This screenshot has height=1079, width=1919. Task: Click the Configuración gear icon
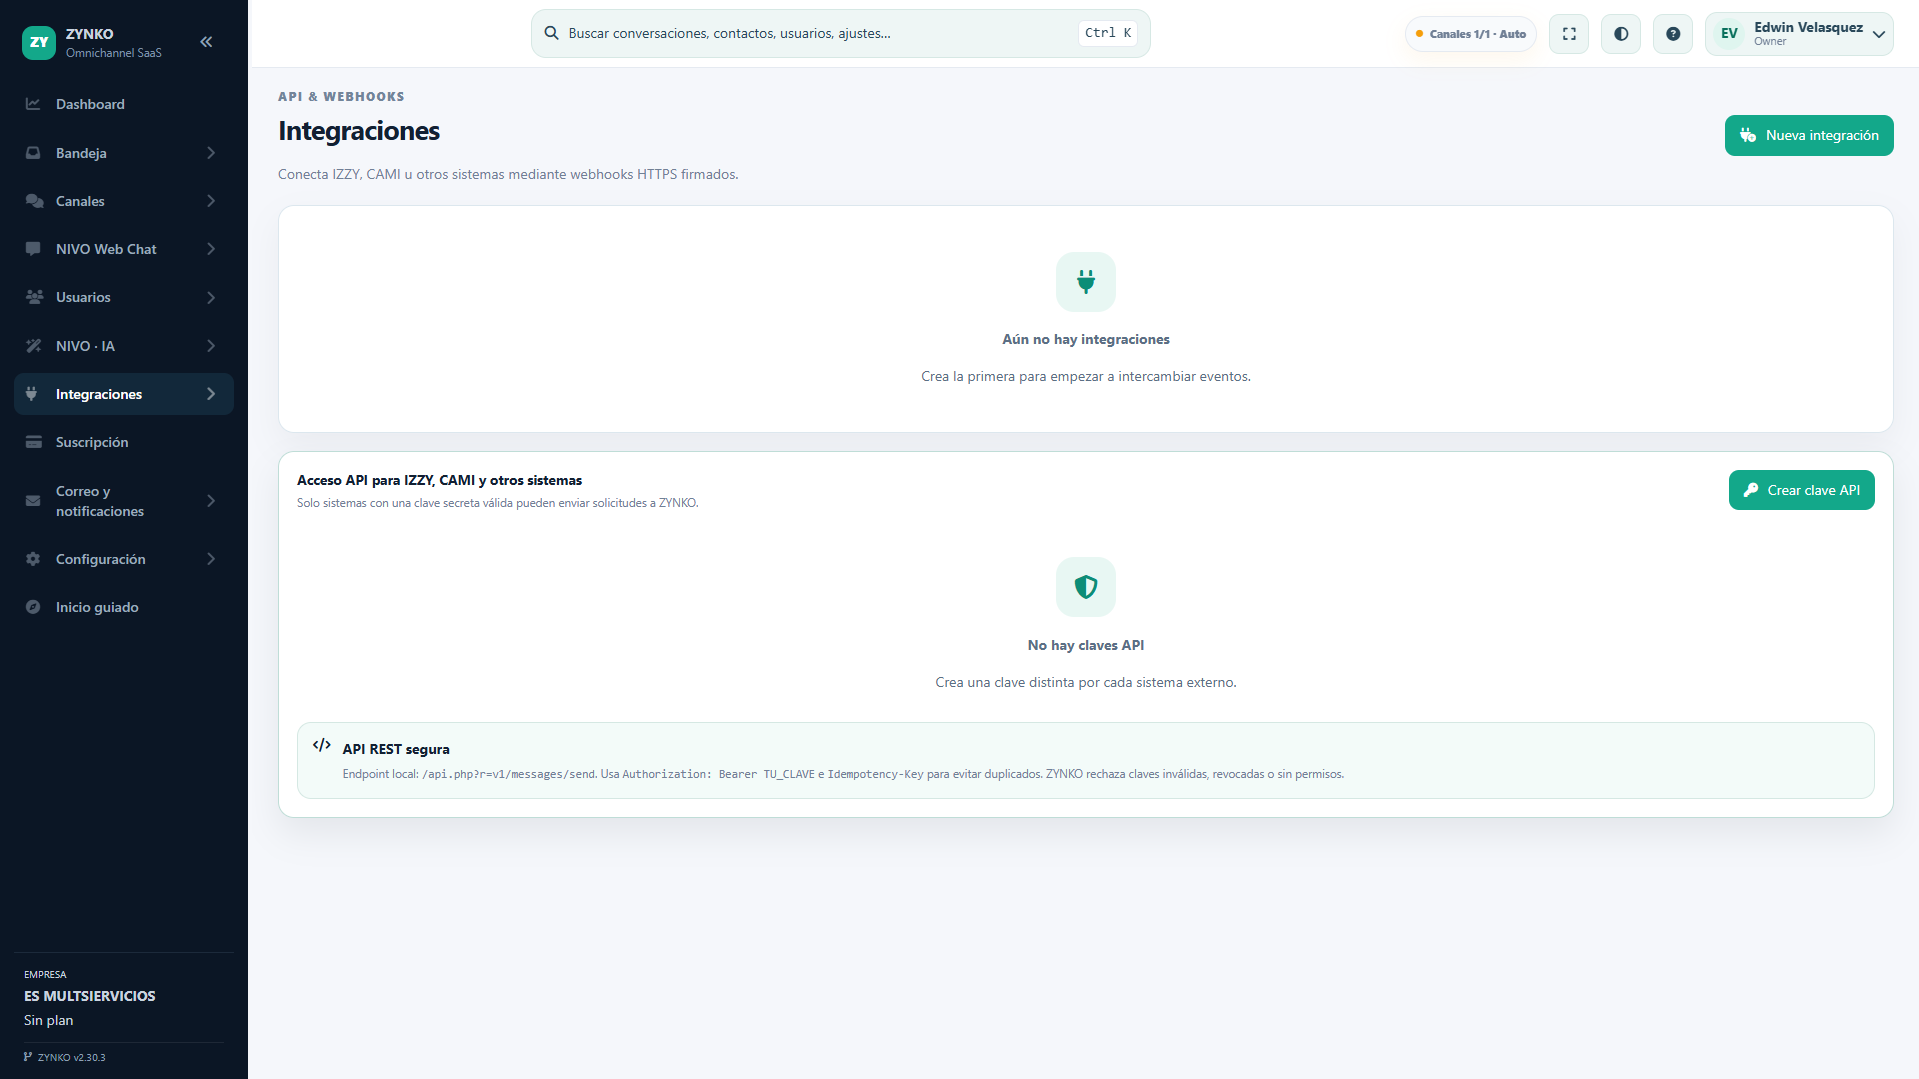click(x=33, y=559)
